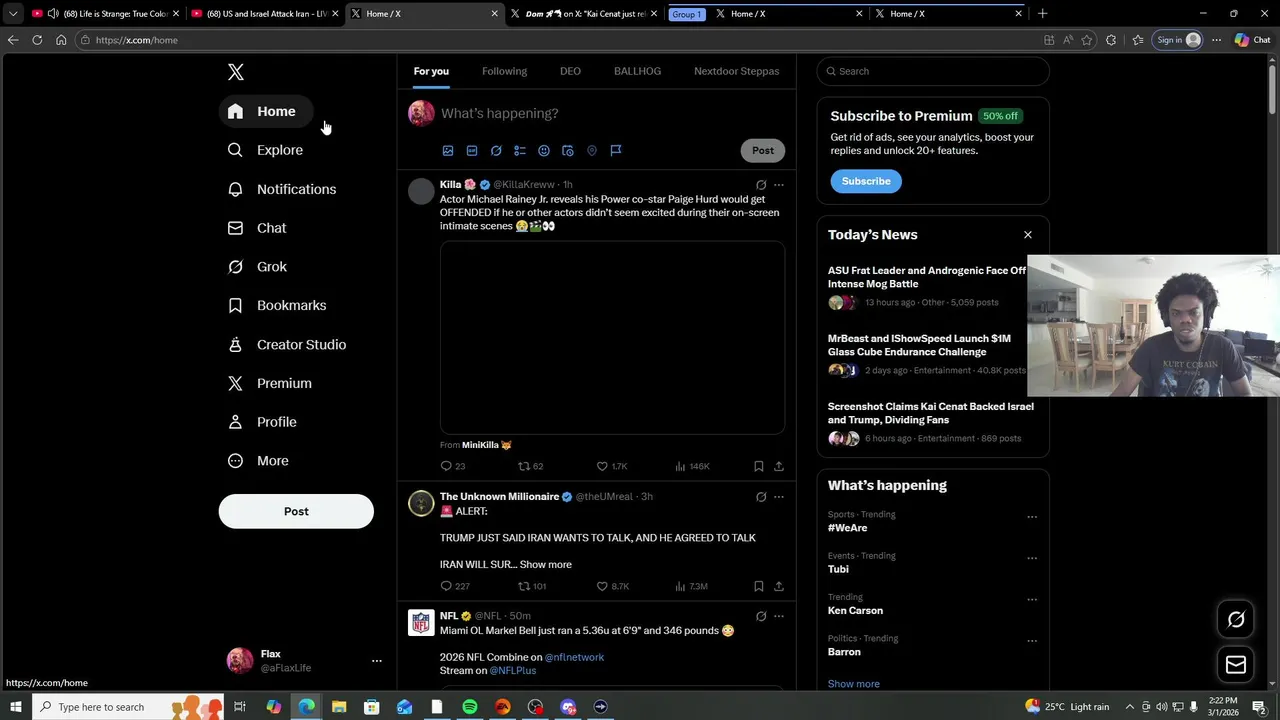Screen dimensions: 1280x720
Task: Open the more menu on Killa's post
Action: 779,185
